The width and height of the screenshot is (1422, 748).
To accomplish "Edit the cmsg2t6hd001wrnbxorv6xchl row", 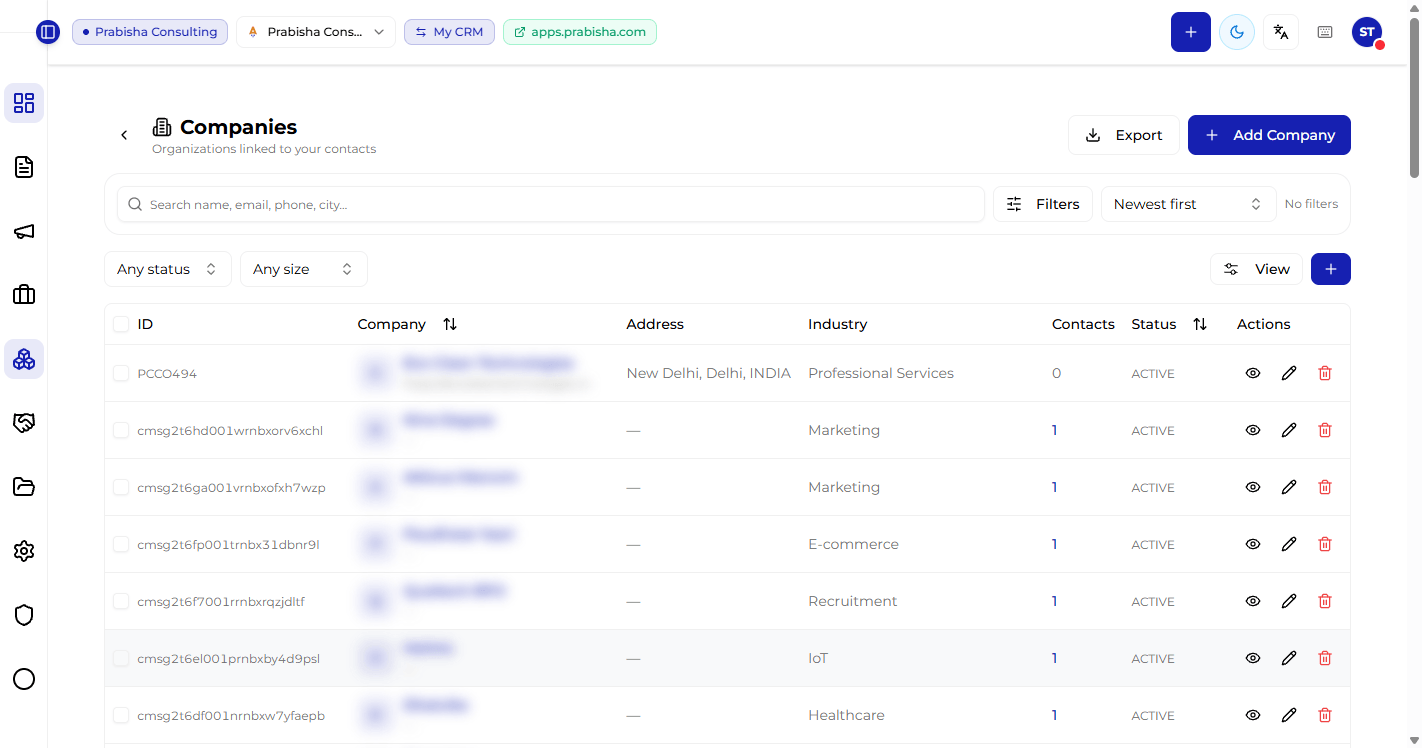I will pos(1289,430).
